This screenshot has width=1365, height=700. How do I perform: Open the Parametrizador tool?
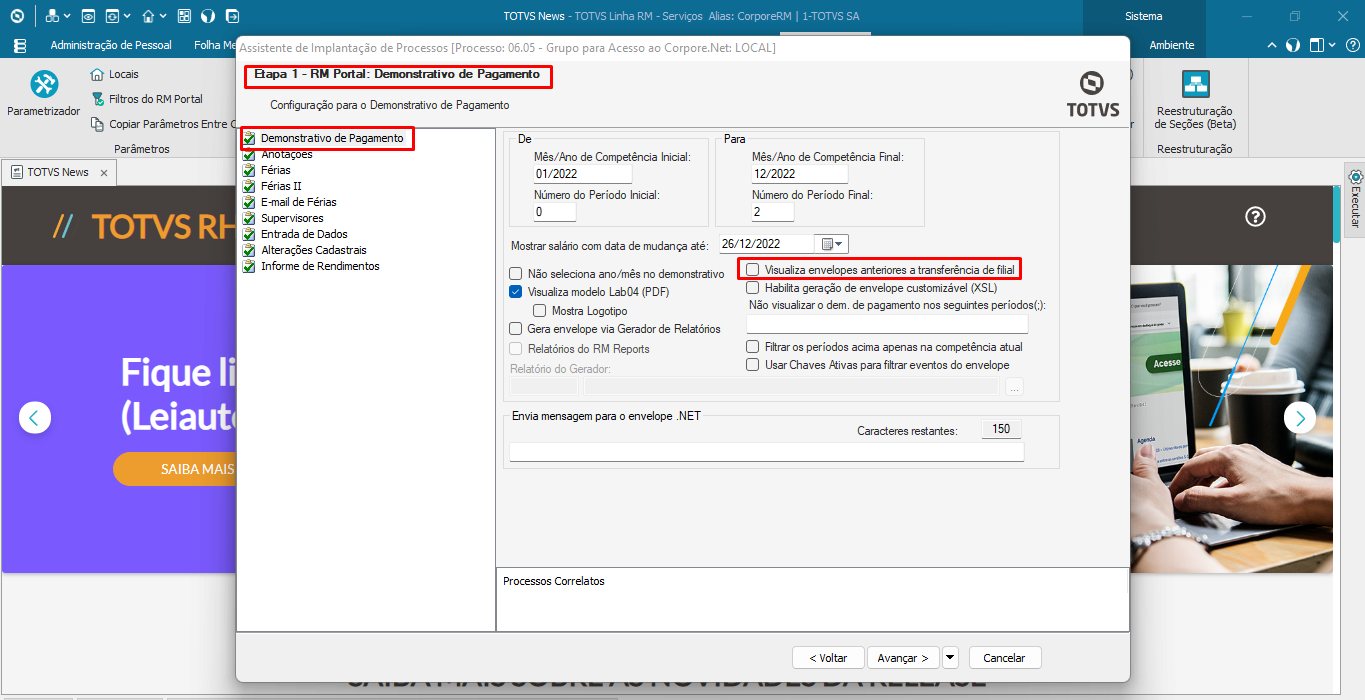click(x=43, y=95)
